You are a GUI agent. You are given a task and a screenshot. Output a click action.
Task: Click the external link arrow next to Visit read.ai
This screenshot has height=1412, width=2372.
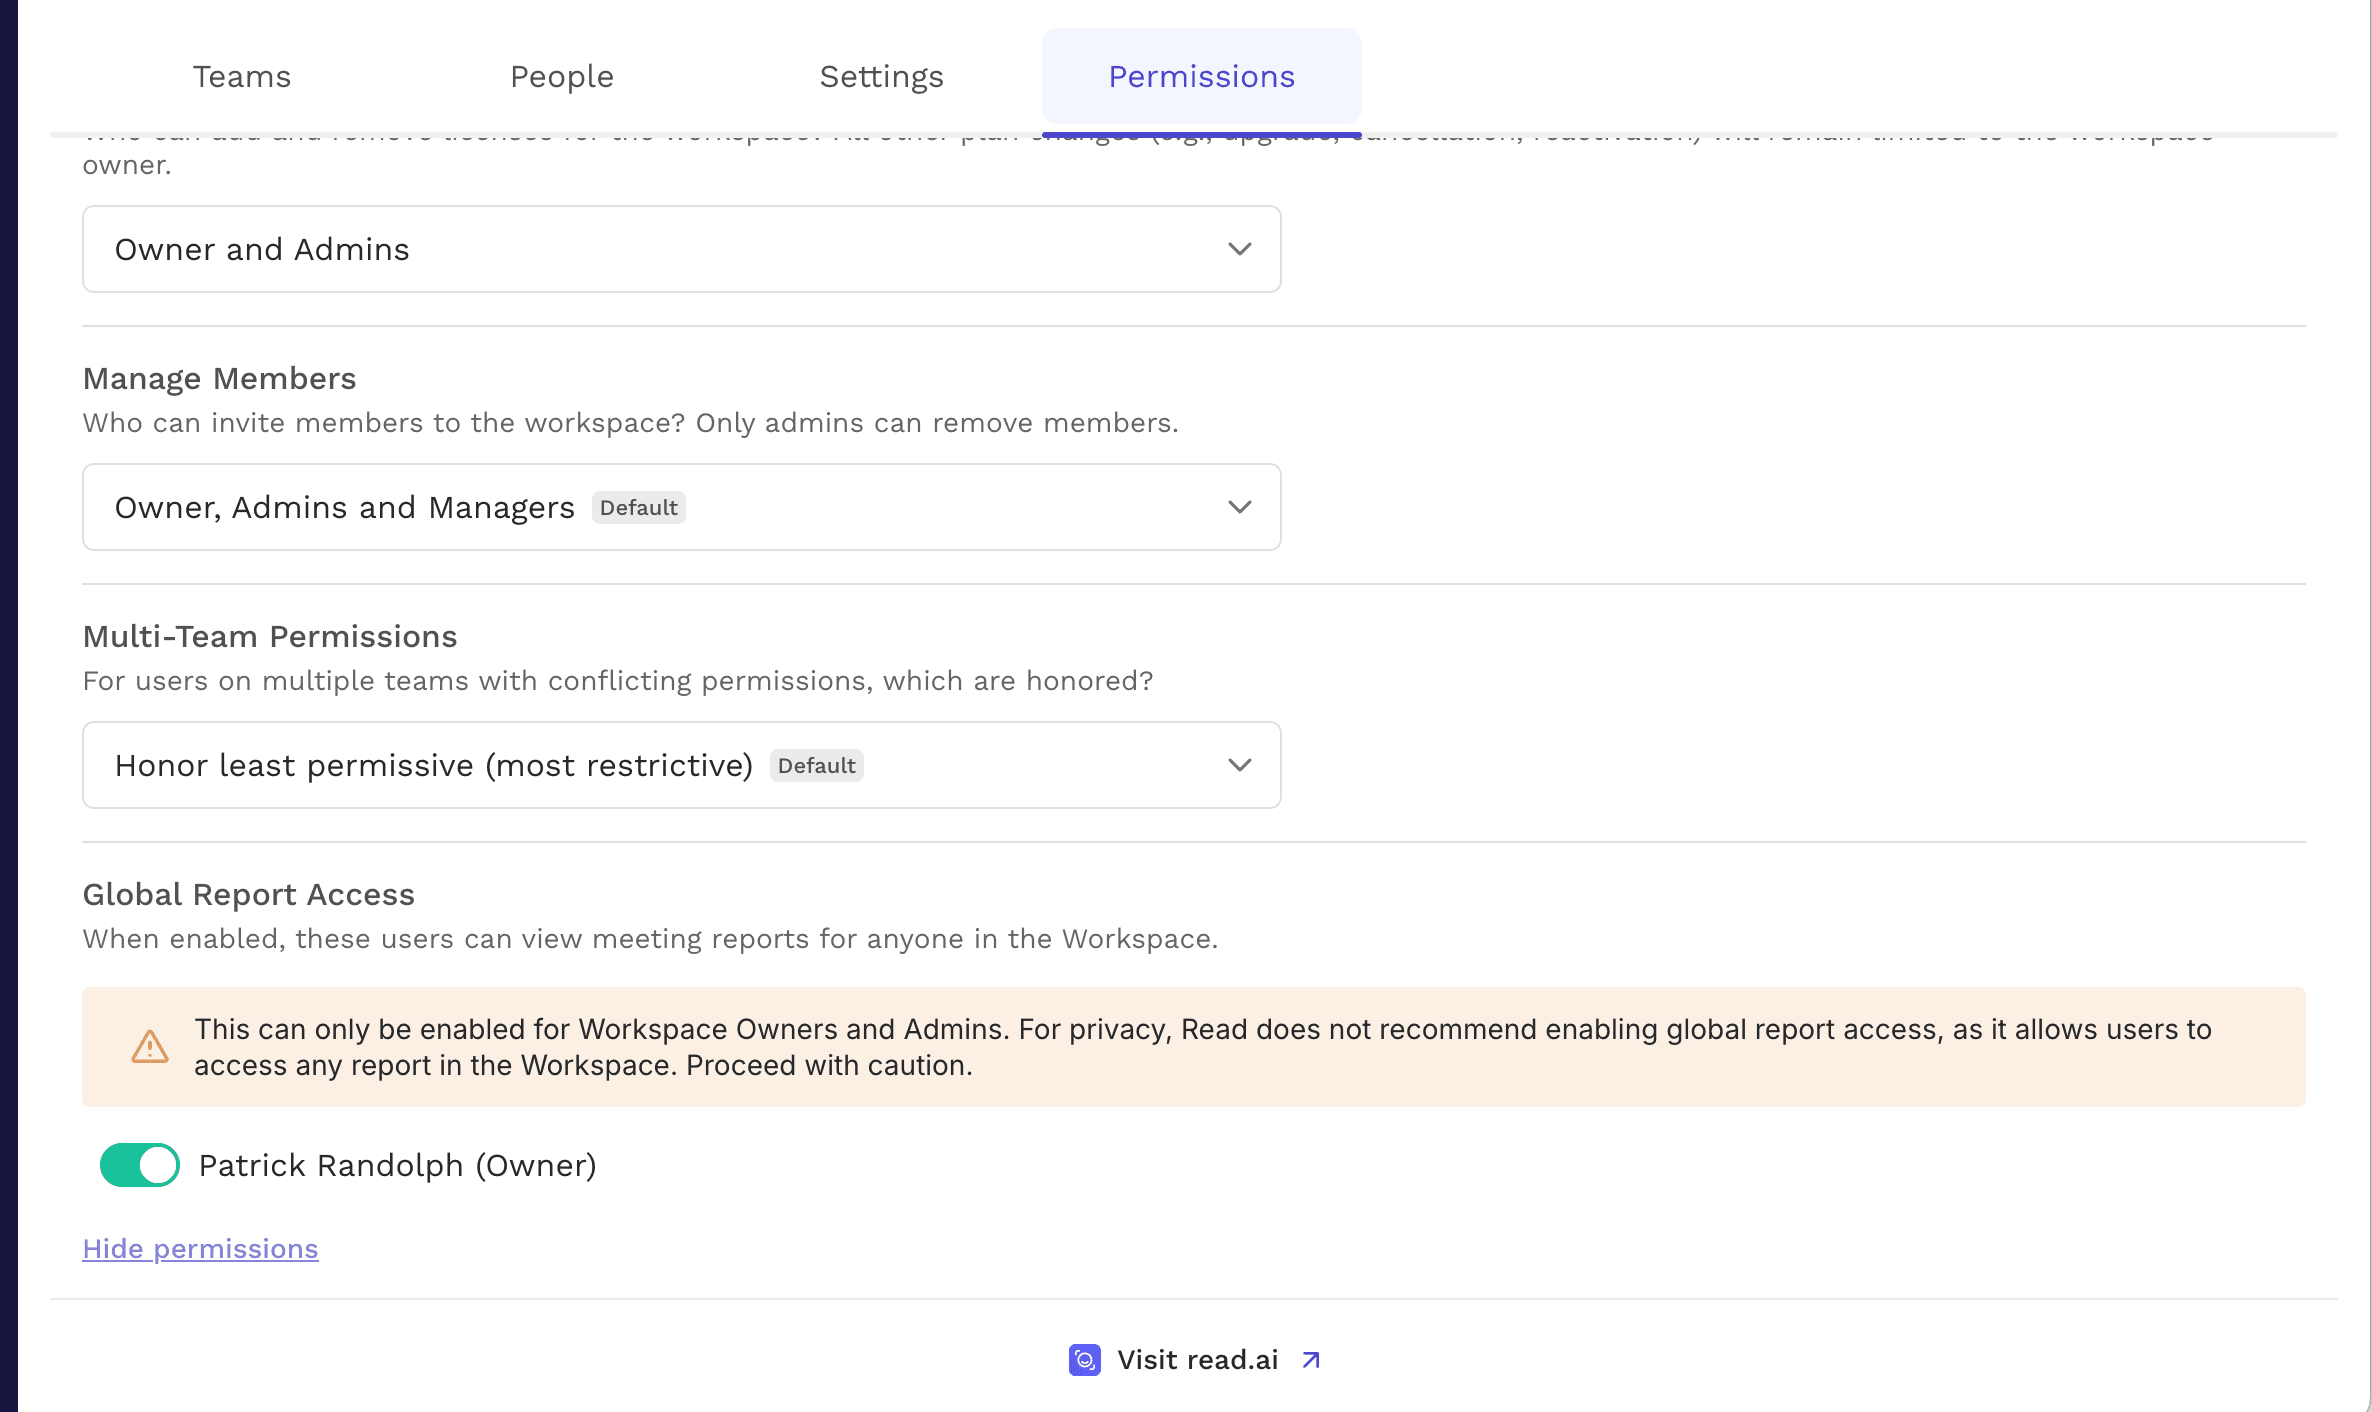click(1309, 1360)
